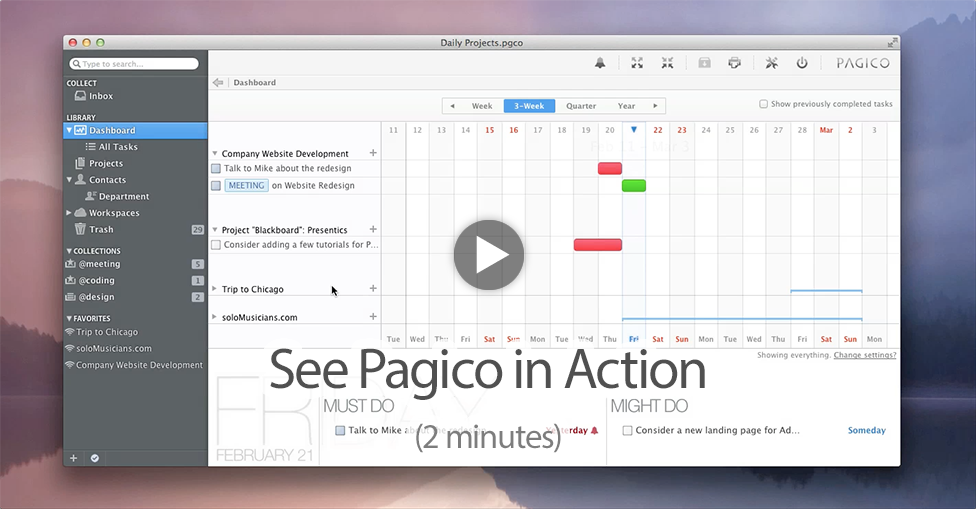Click the Pagico logo
This screenshot has width=976, height=509.
[x=863, y=63]
